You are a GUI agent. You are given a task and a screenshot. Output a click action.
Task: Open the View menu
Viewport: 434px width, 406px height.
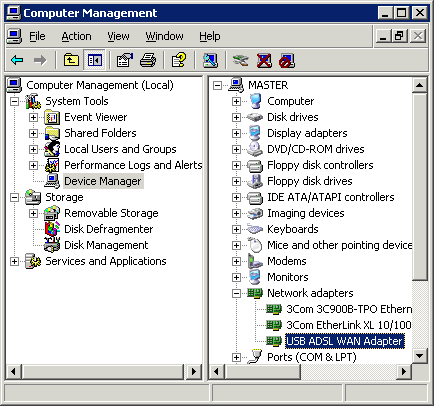pyautogui.click(x=118, y=36)
